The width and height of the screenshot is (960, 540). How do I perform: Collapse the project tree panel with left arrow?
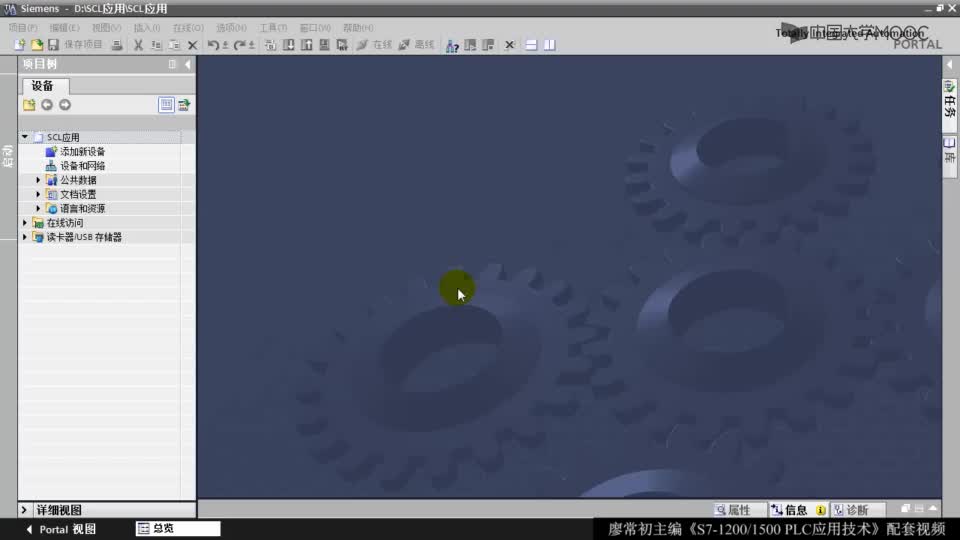pos(187,64)
